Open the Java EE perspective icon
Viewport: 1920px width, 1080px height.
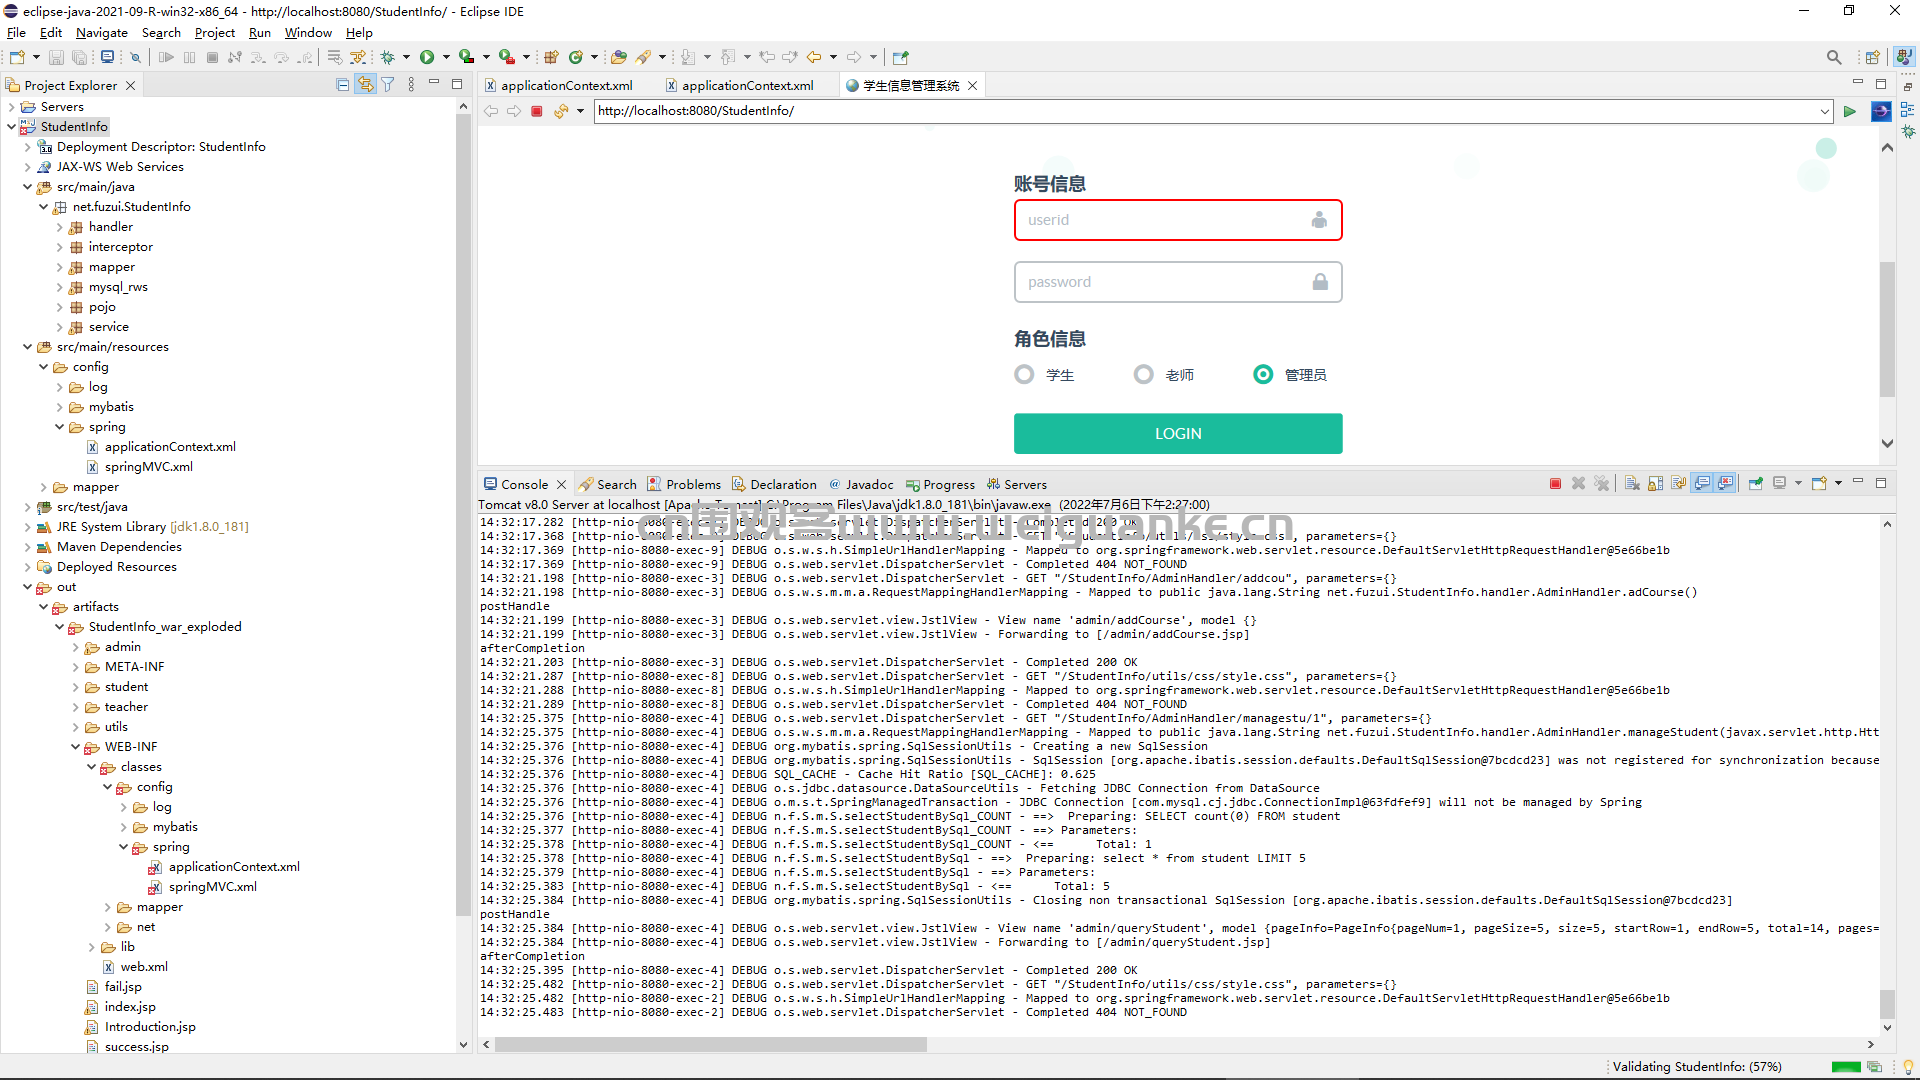coord(1905,57)
